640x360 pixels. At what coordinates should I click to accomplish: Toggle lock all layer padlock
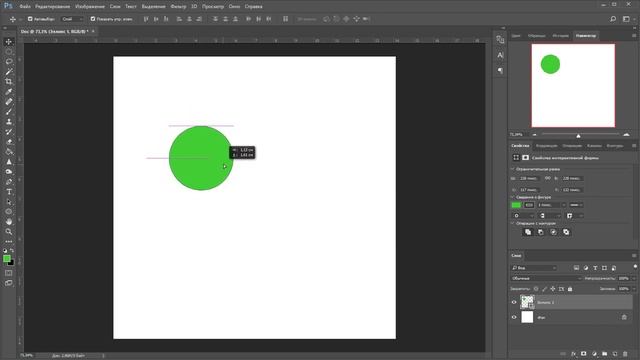tap(570, 289)
